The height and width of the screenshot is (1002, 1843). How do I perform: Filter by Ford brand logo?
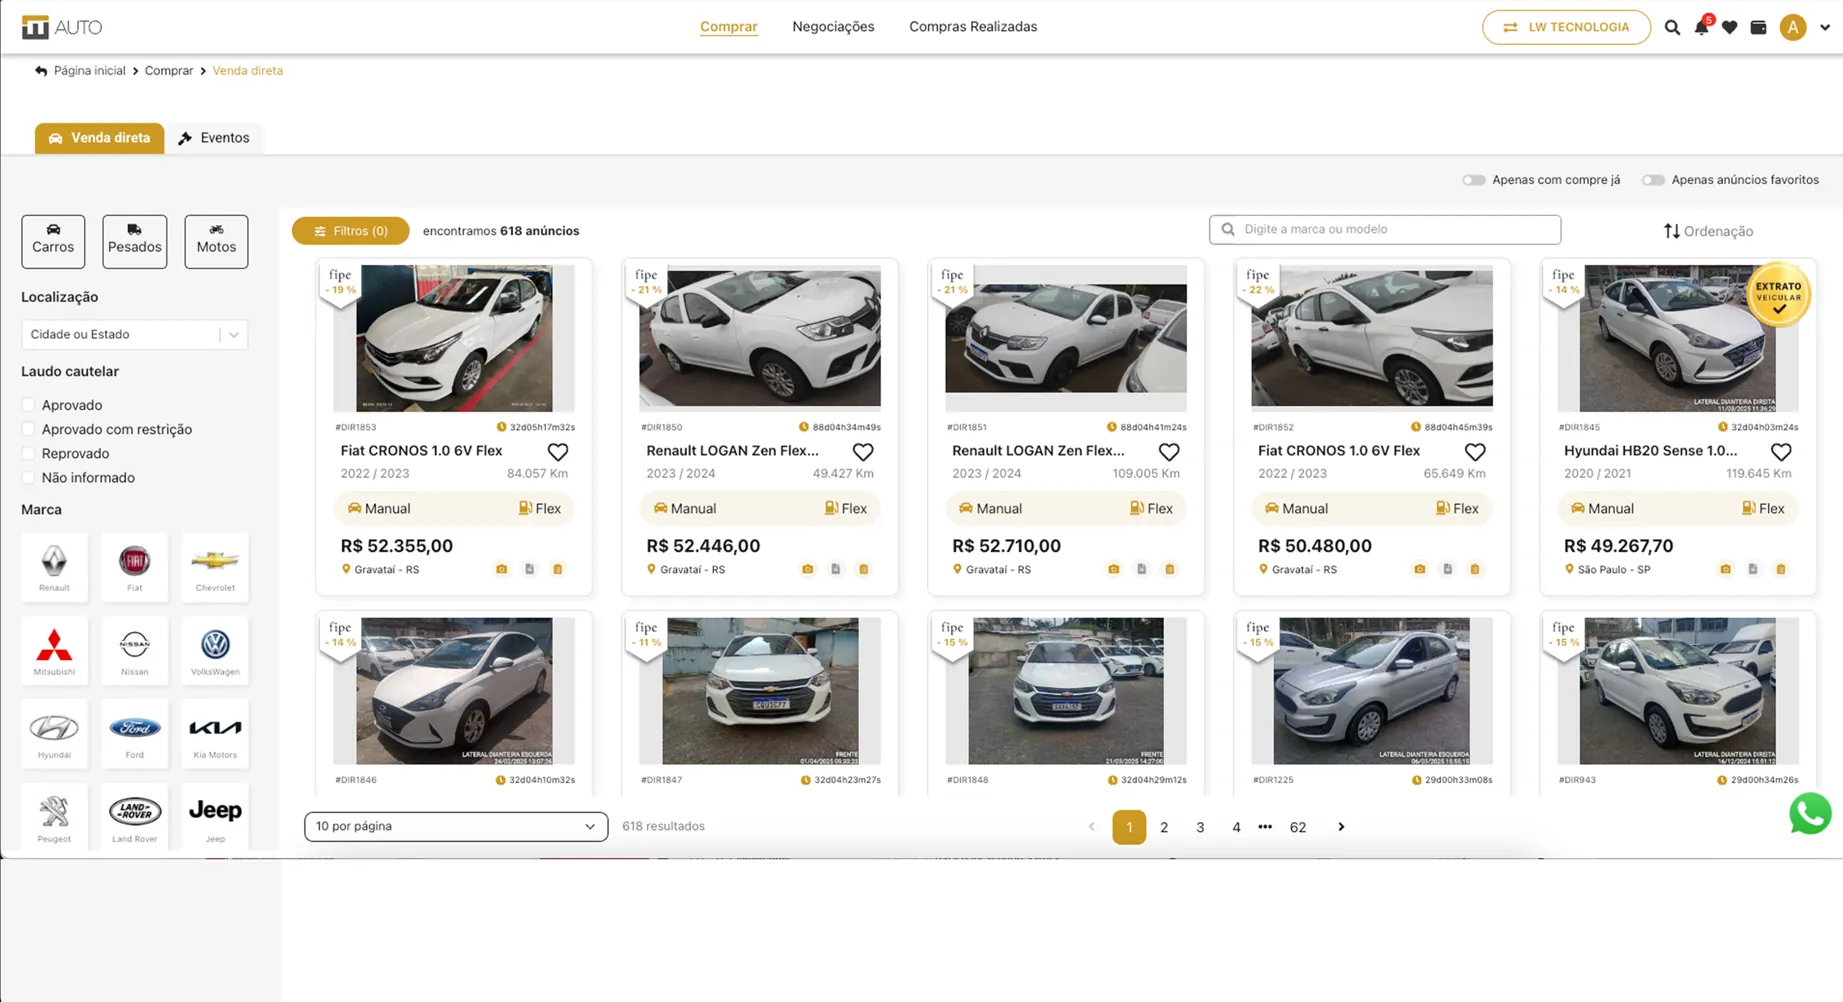135,734
